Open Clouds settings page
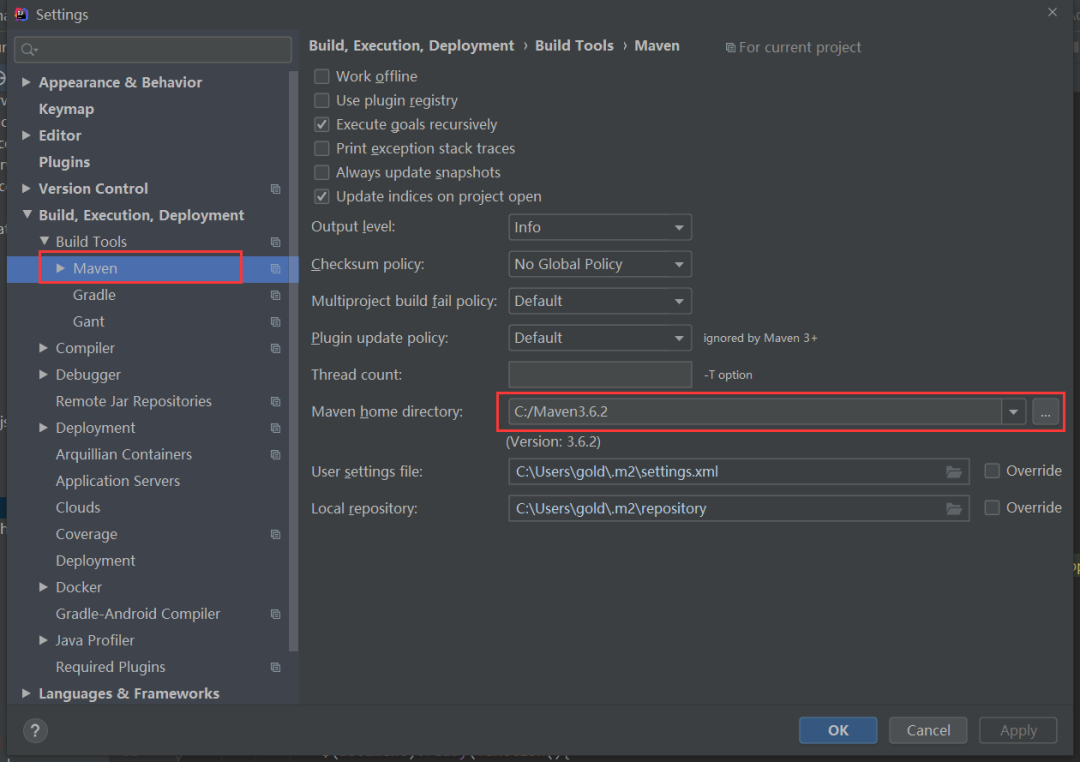 [x=78, y=508]
